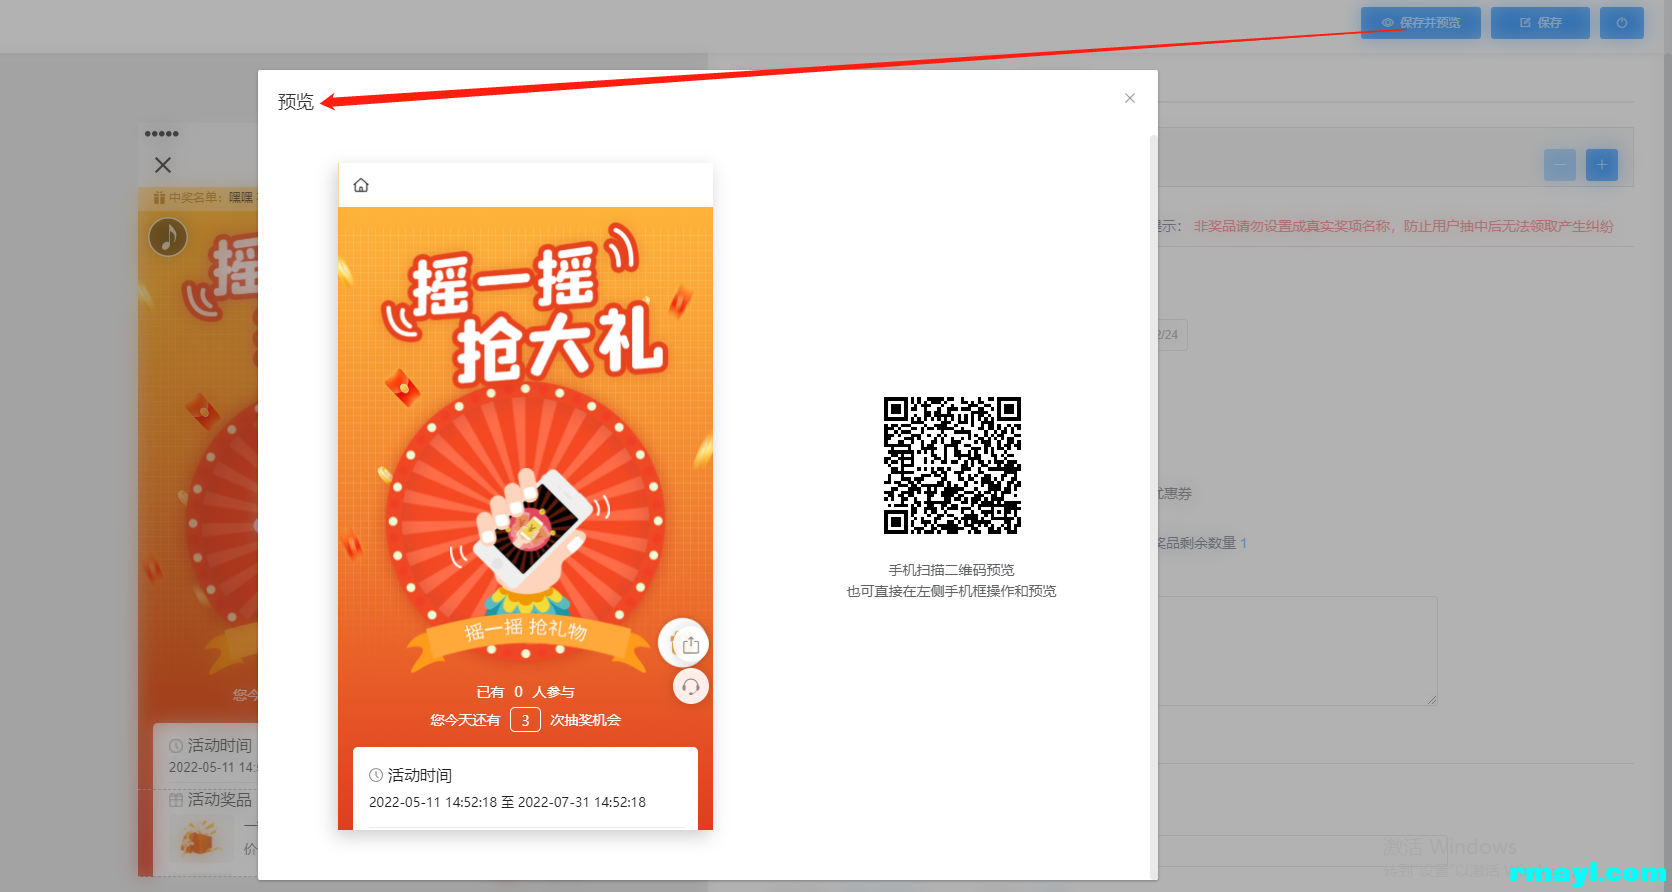This screenshot has height=892, width=1672.
Task: Click the 活动奖品 heading in background phone
Action: point(211,799)
